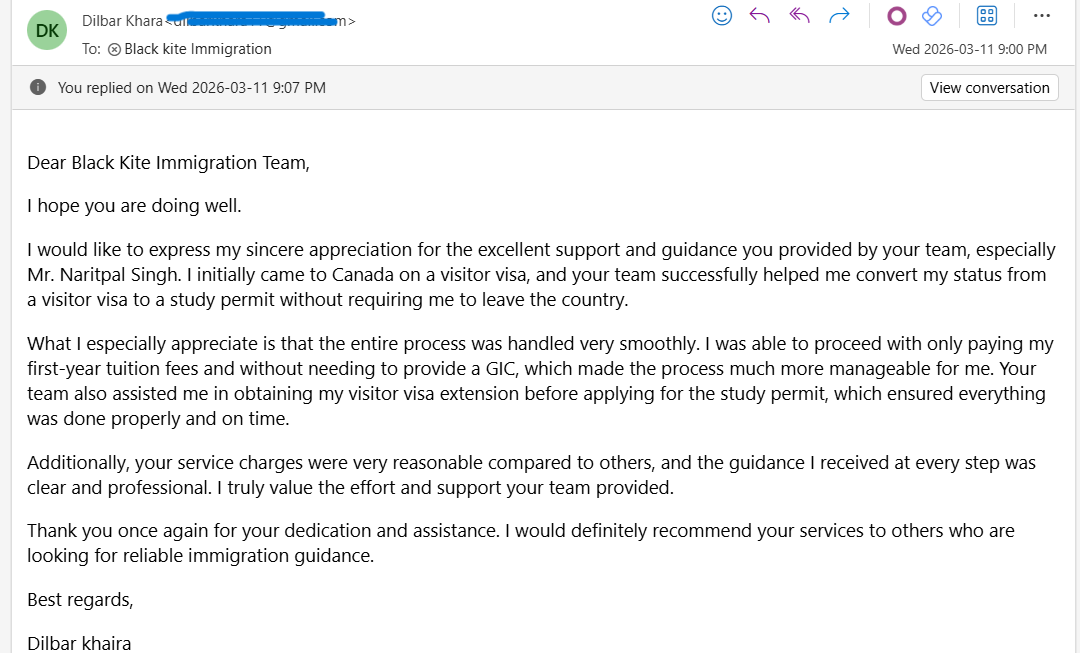Click the Reply All icon
The width and height of the screenshot is (1080, 653).
pyautogui.click(x=799, y=15)
